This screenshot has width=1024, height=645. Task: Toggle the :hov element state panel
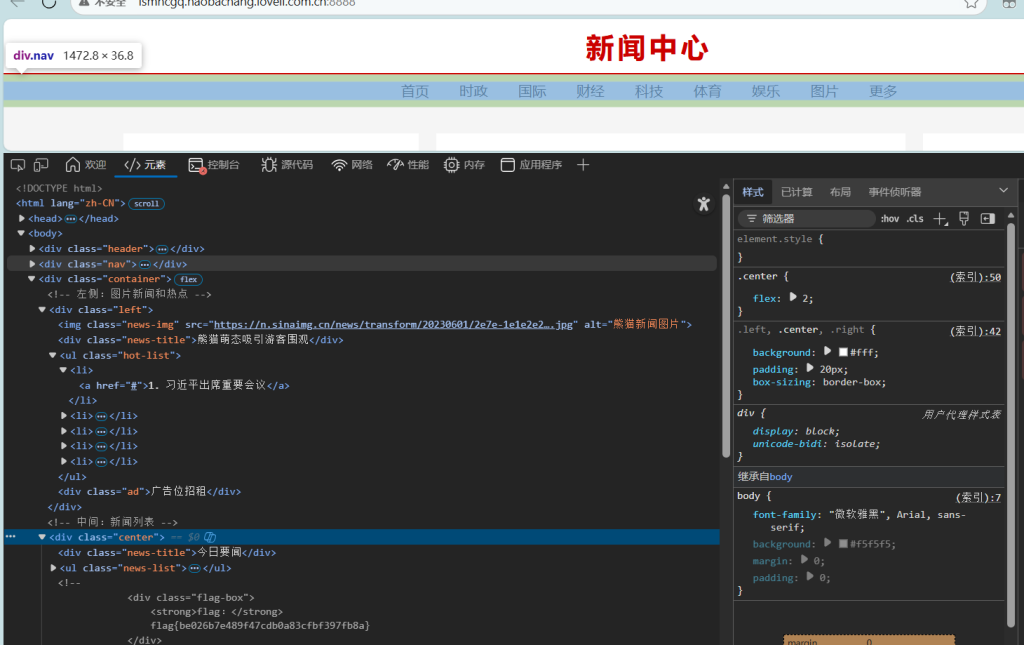click(889, 219)
